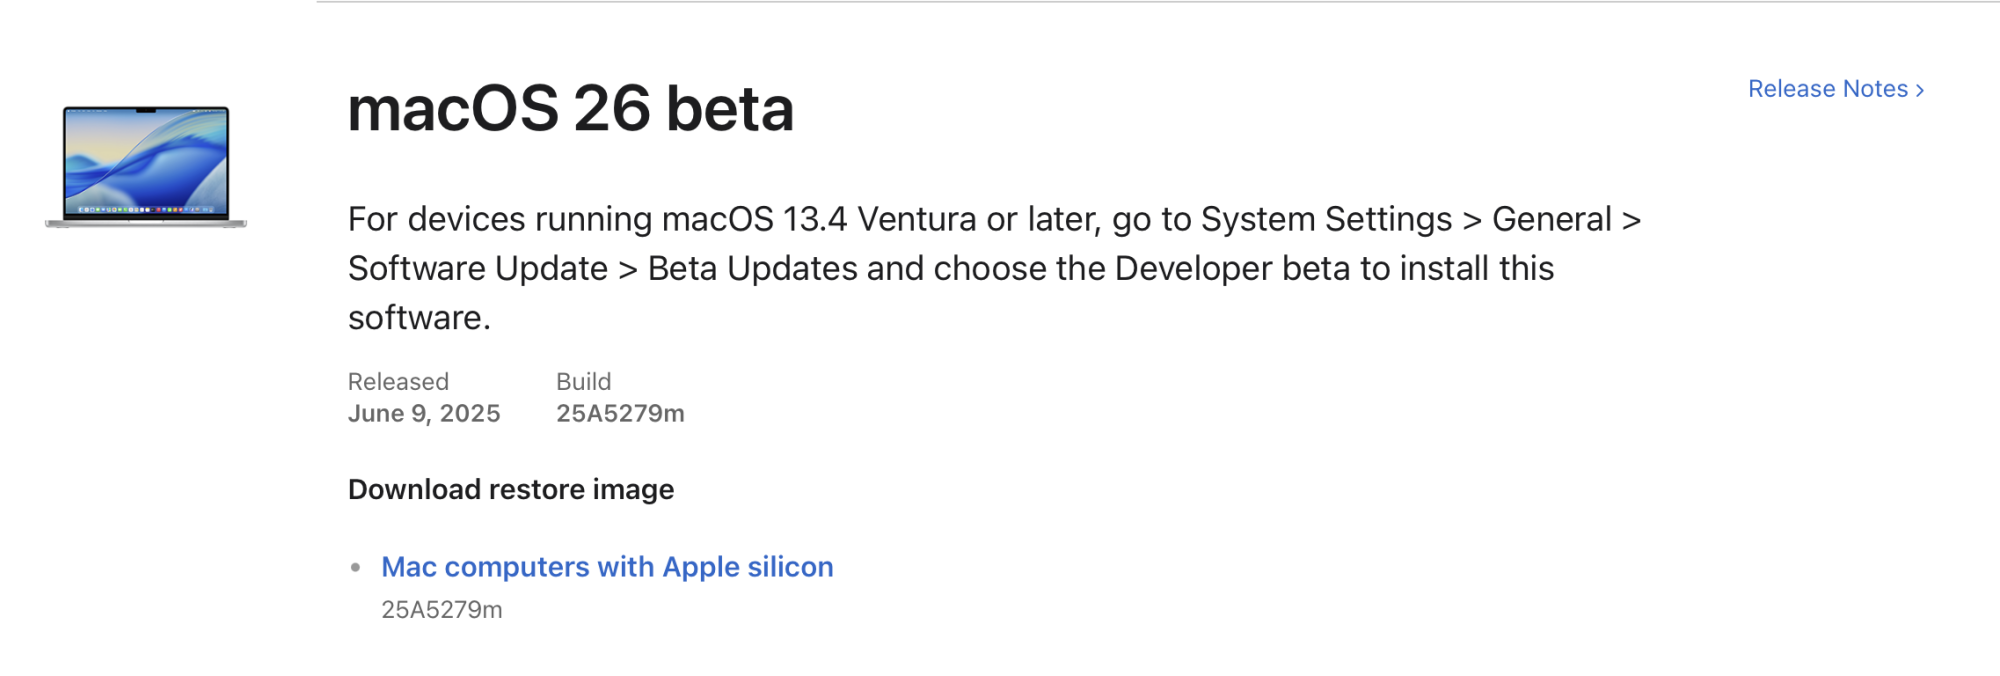Open the Release Notes link

pyautogui.click(x=1827, y=89)
